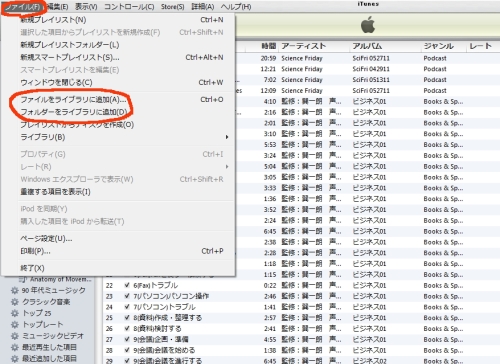The image size is (500, 364).
Task: Click the disabled Windows エクスプローラで表示(W) entry
Action: pyautogui.click(x=122, y=179)
